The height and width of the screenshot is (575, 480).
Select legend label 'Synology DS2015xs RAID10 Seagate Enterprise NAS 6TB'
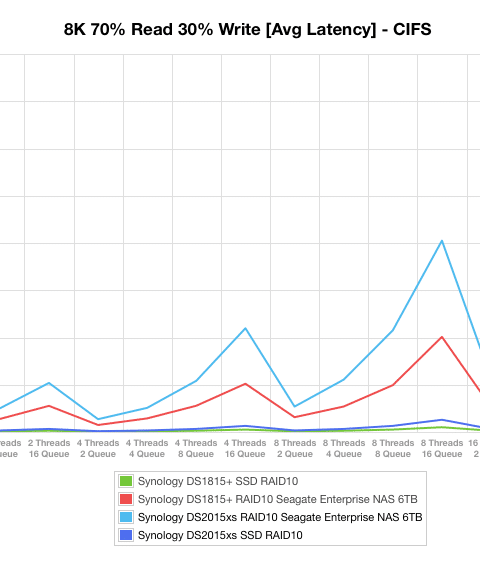coord(280,517)
